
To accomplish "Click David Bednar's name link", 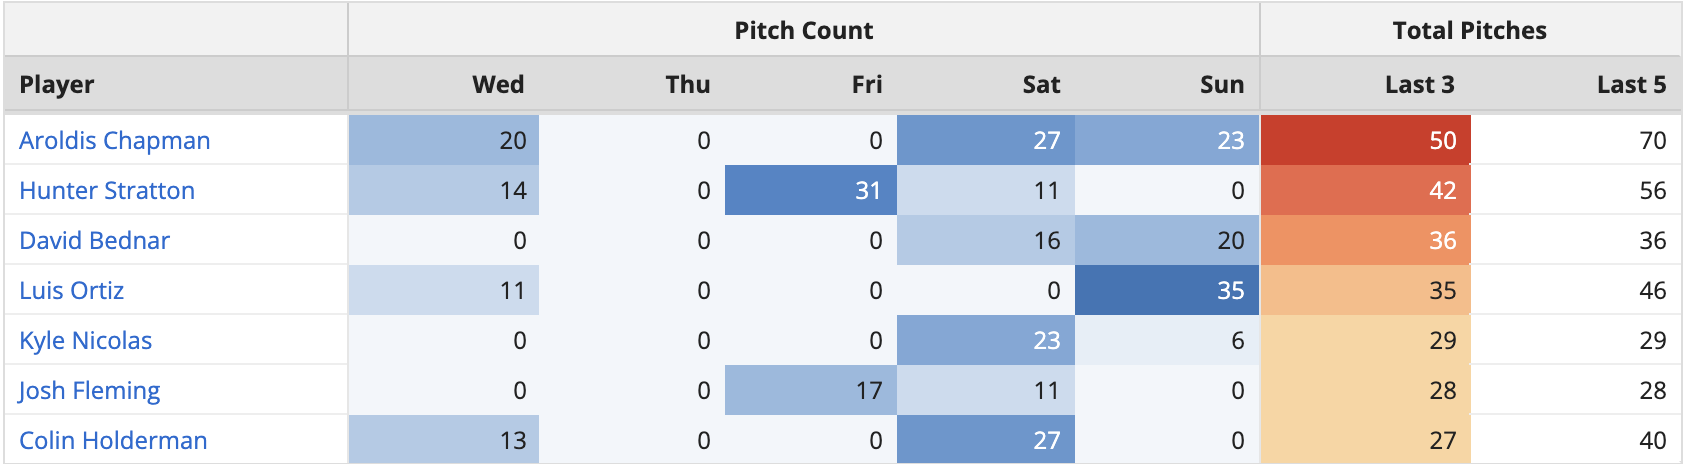I will click(x=94, y=240).
